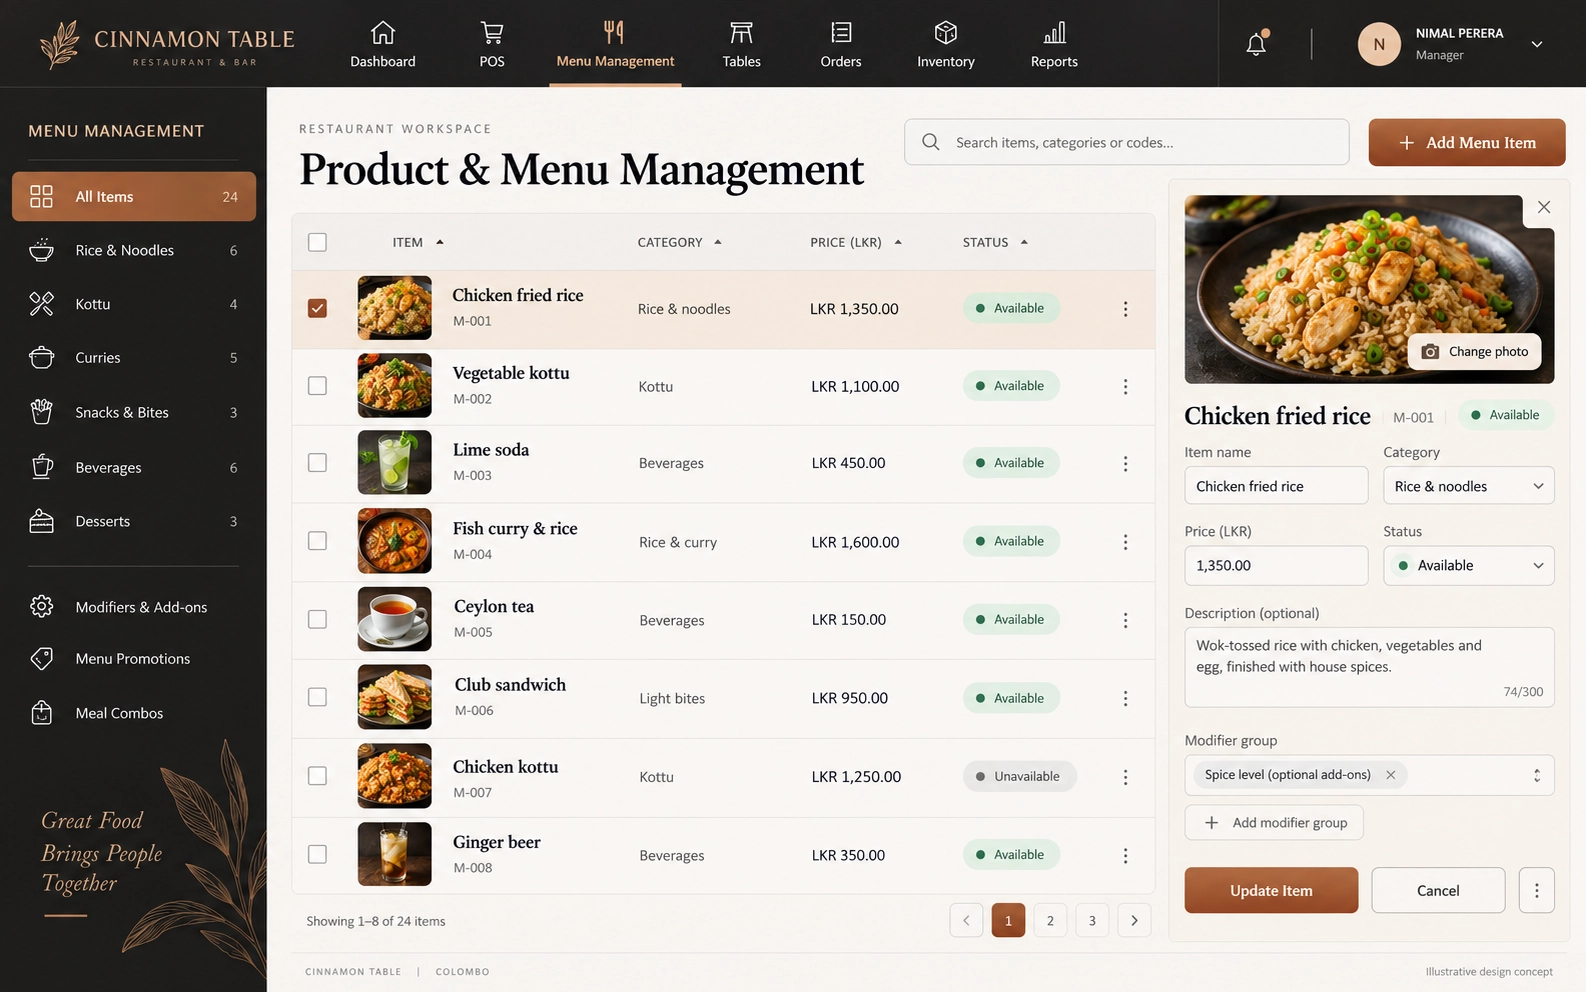Click Change photo on item image

click(x=1475, y=351)
